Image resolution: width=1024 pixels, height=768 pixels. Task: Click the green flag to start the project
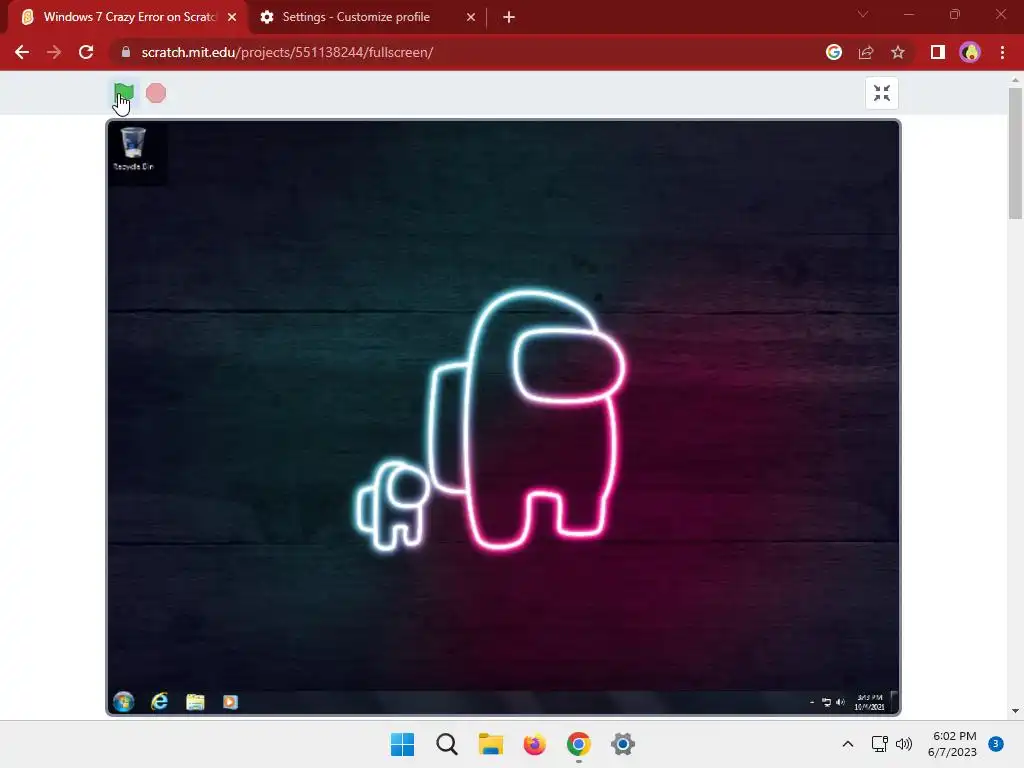click(x=124, y=93)
